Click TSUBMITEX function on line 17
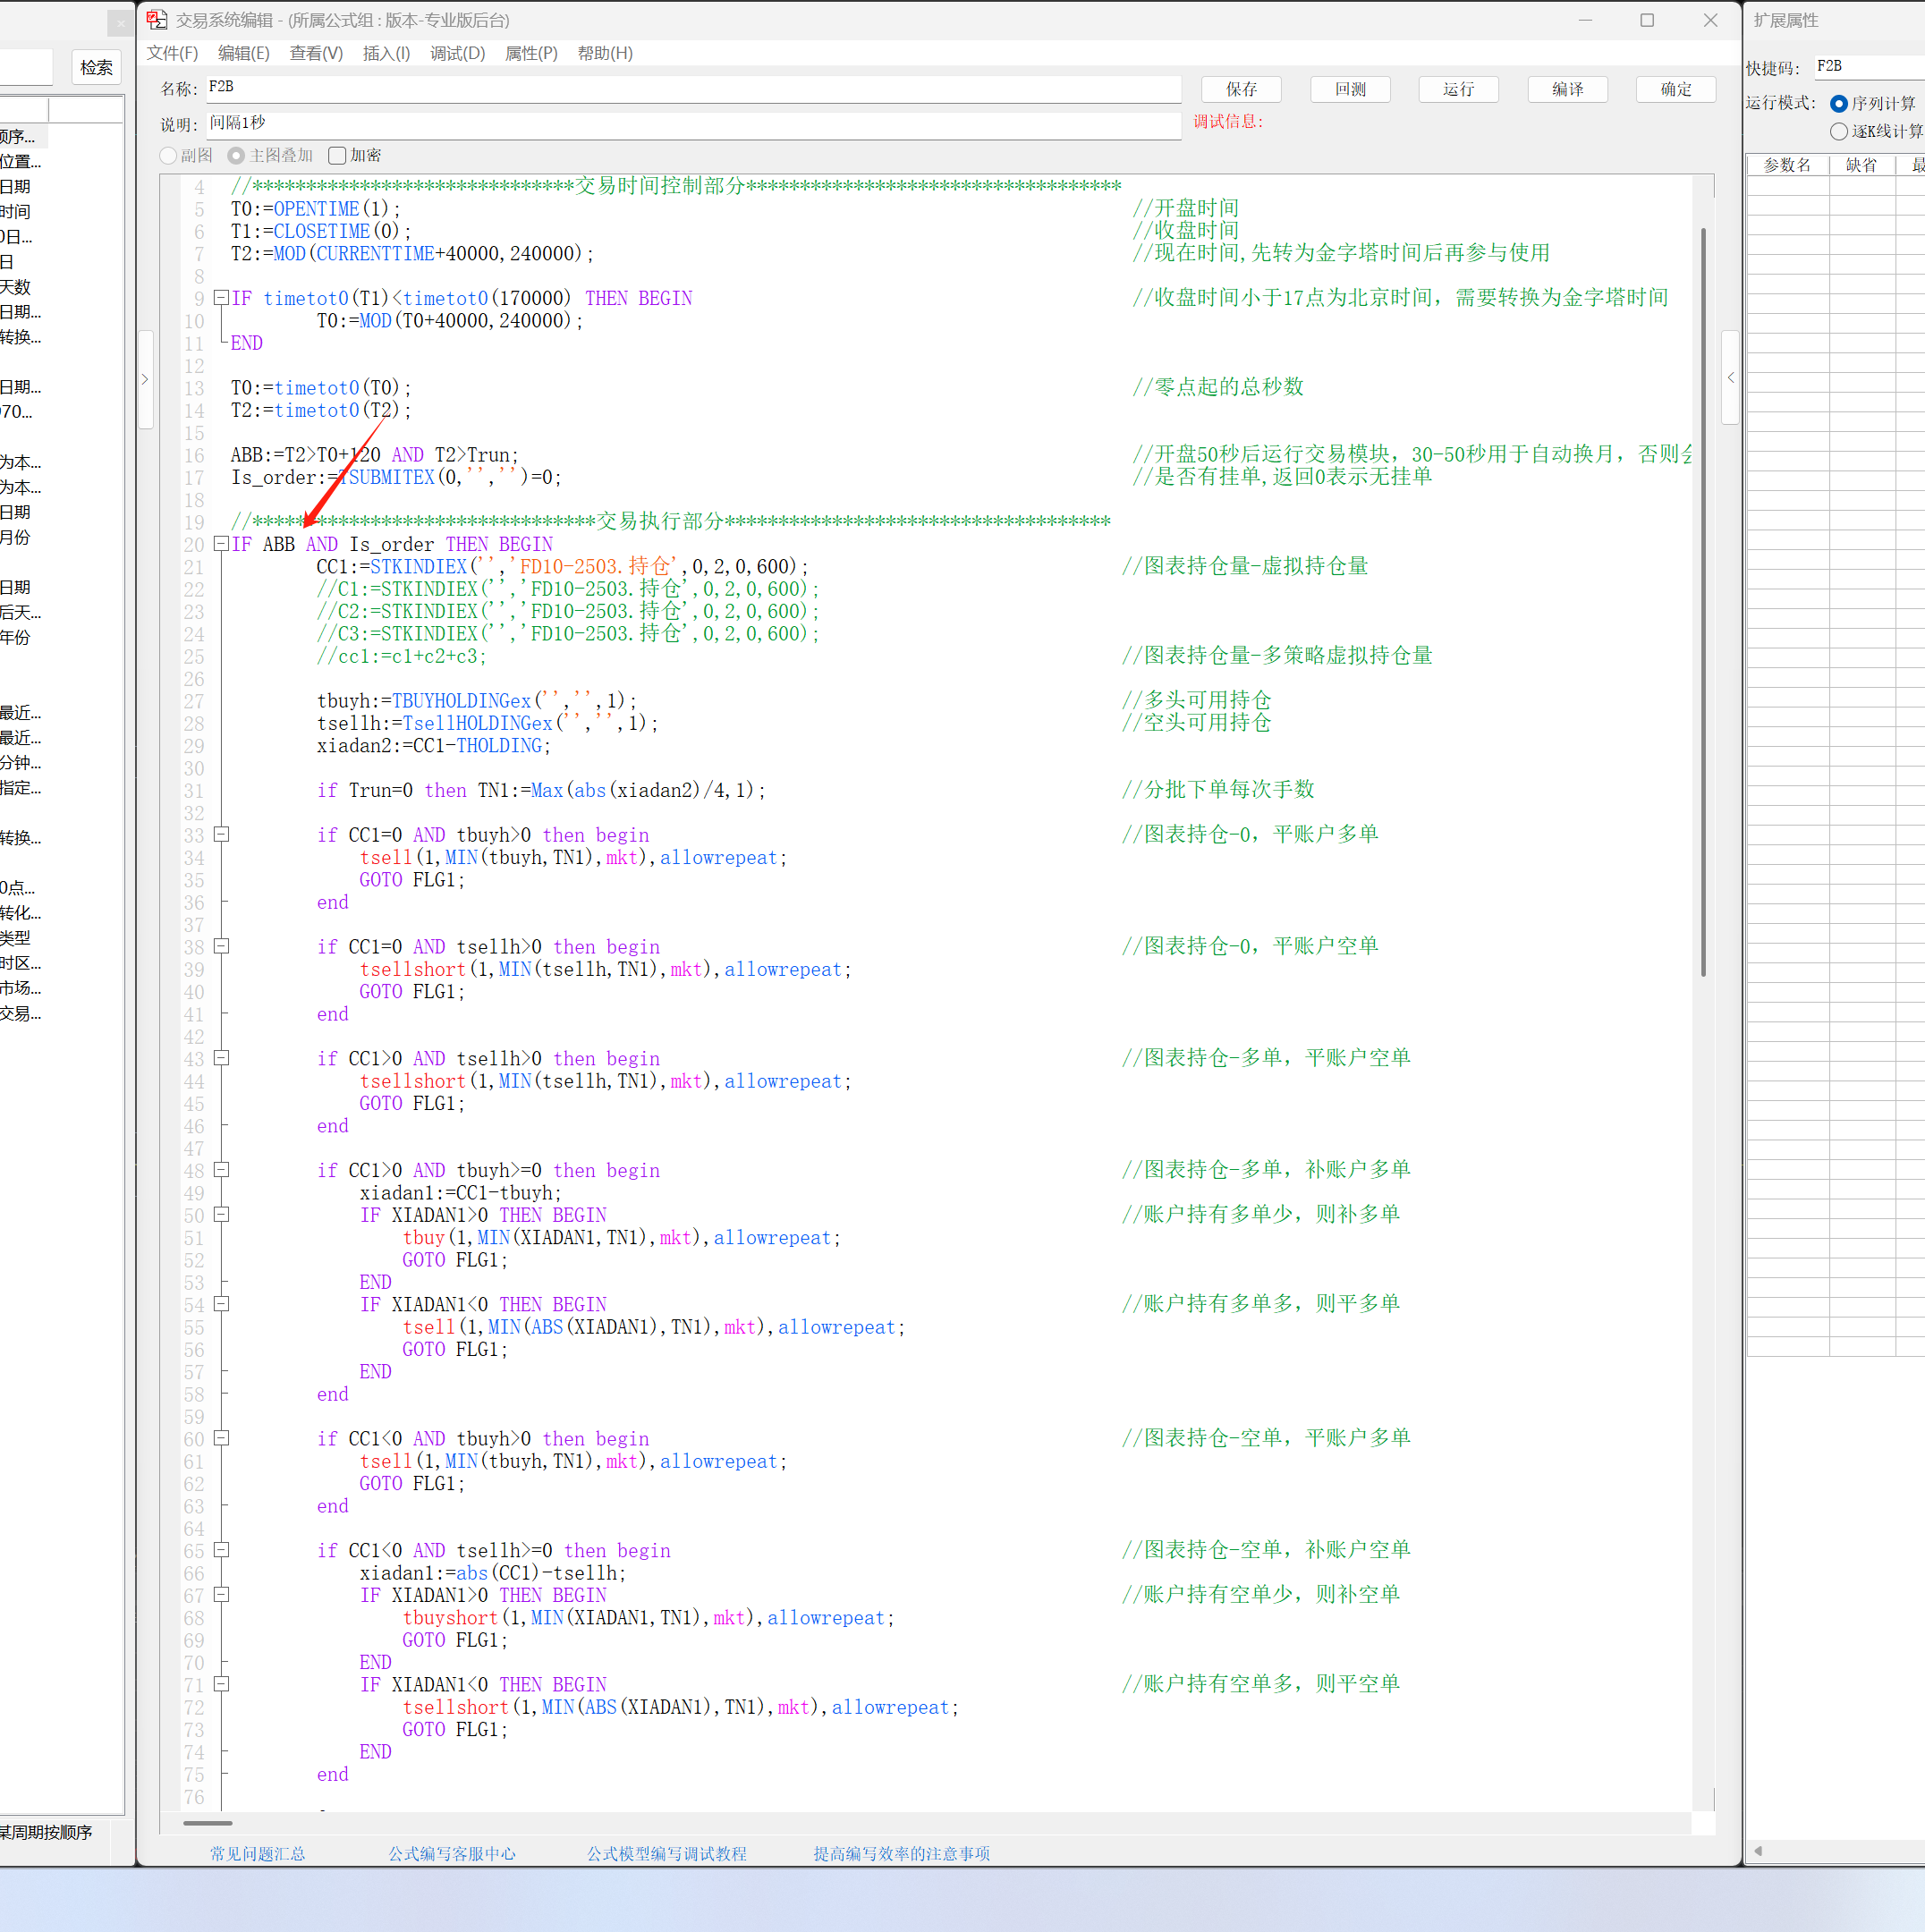Image resolution: width=1925 pixels, height=1932 pixels. click(386, 477)
